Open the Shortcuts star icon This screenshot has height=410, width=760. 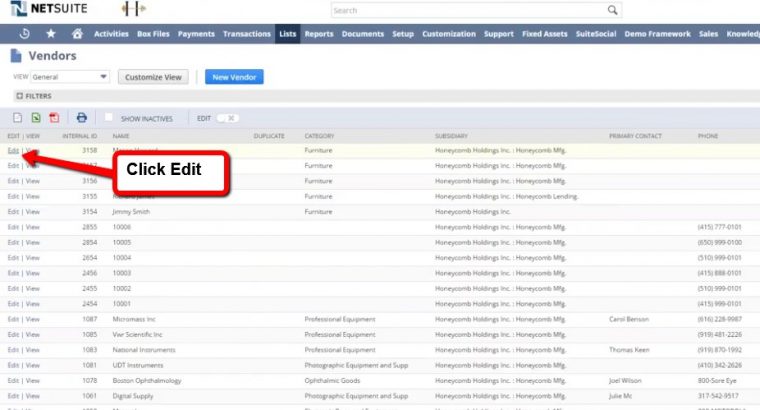click(x=51, y=33)
